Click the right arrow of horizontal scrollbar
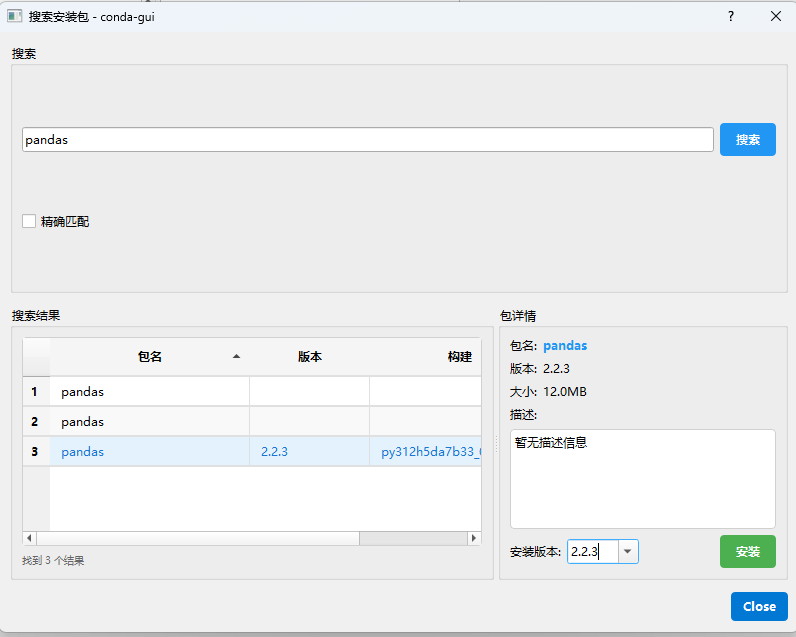This screenshot has width=796, height=637. pyautogui.click(x=474, y=538)
